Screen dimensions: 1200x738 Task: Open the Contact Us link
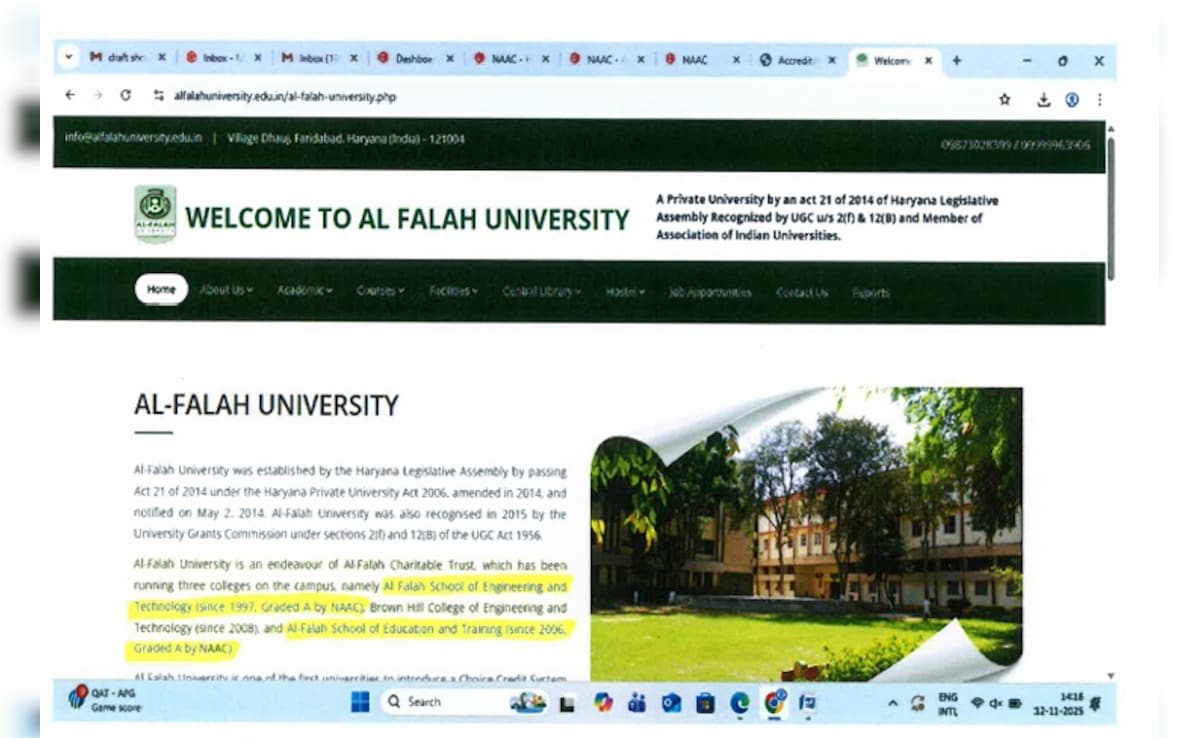pyautogui.click(x=802, y=293)
